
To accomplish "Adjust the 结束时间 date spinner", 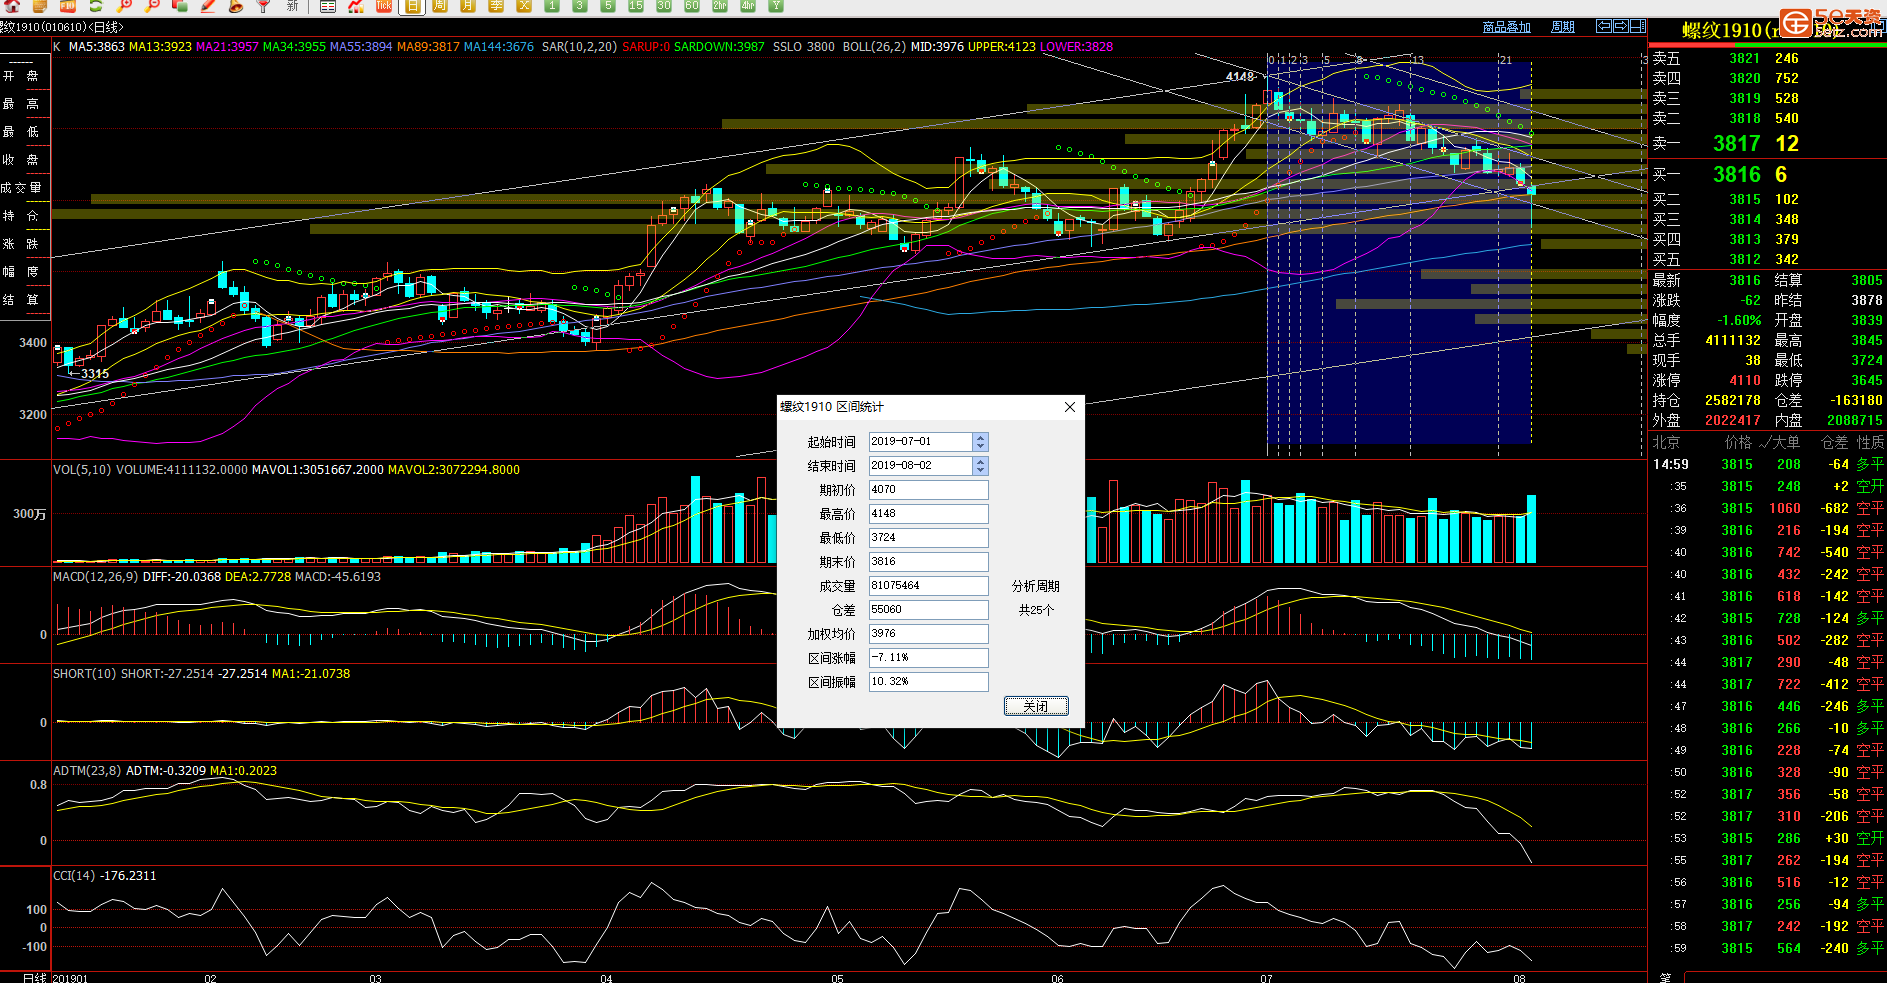I will click(980, 465).
